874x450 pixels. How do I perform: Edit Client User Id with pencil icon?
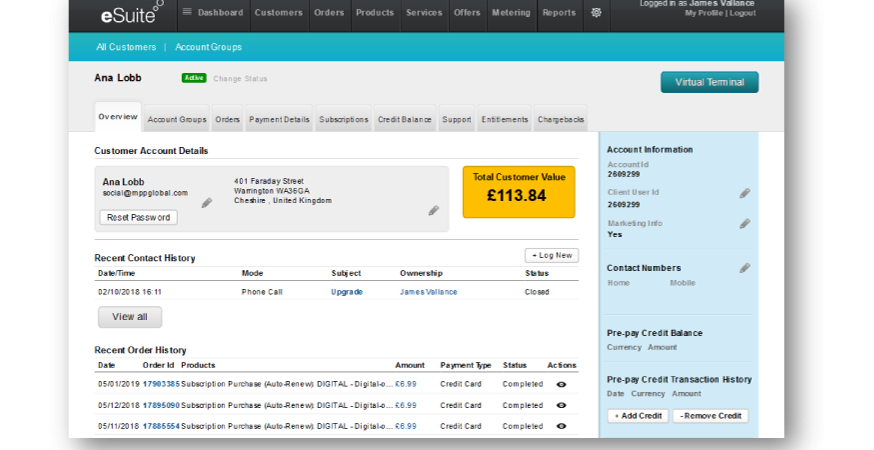pos(744,193)
